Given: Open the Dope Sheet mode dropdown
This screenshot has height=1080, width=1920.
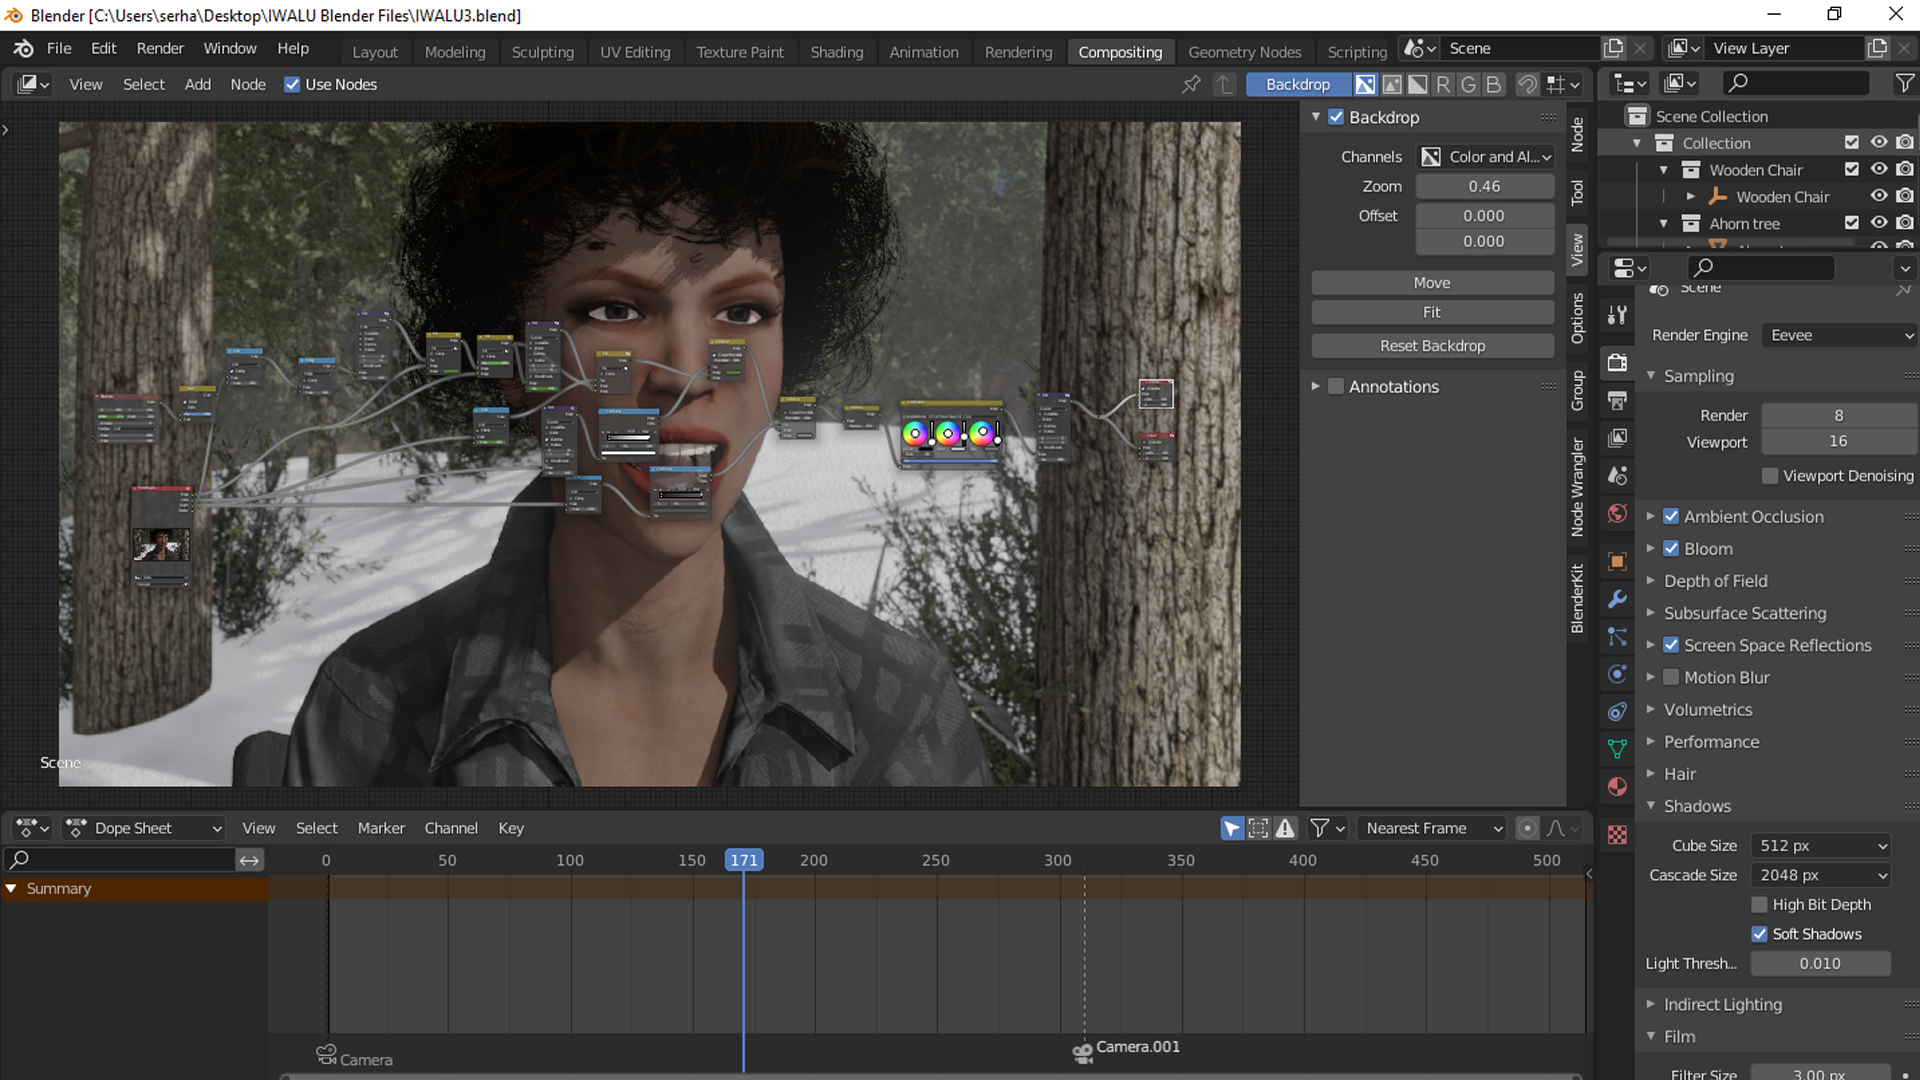Looking at the screenshot, I should (145, 828).
